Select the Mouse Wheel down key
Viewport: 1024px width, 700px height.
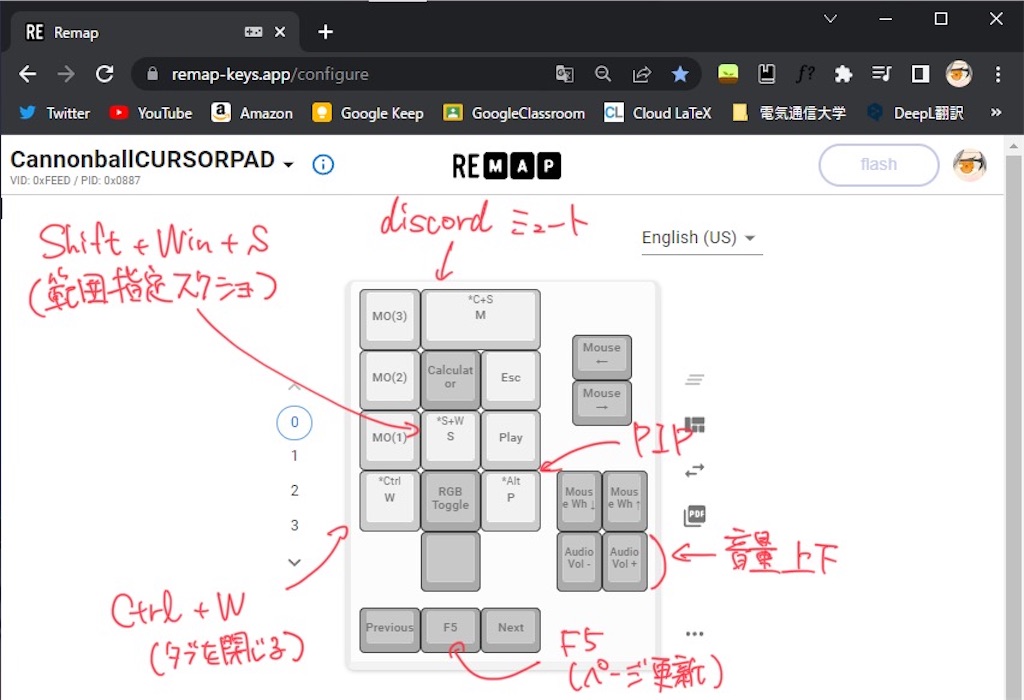tap(579, 500)
